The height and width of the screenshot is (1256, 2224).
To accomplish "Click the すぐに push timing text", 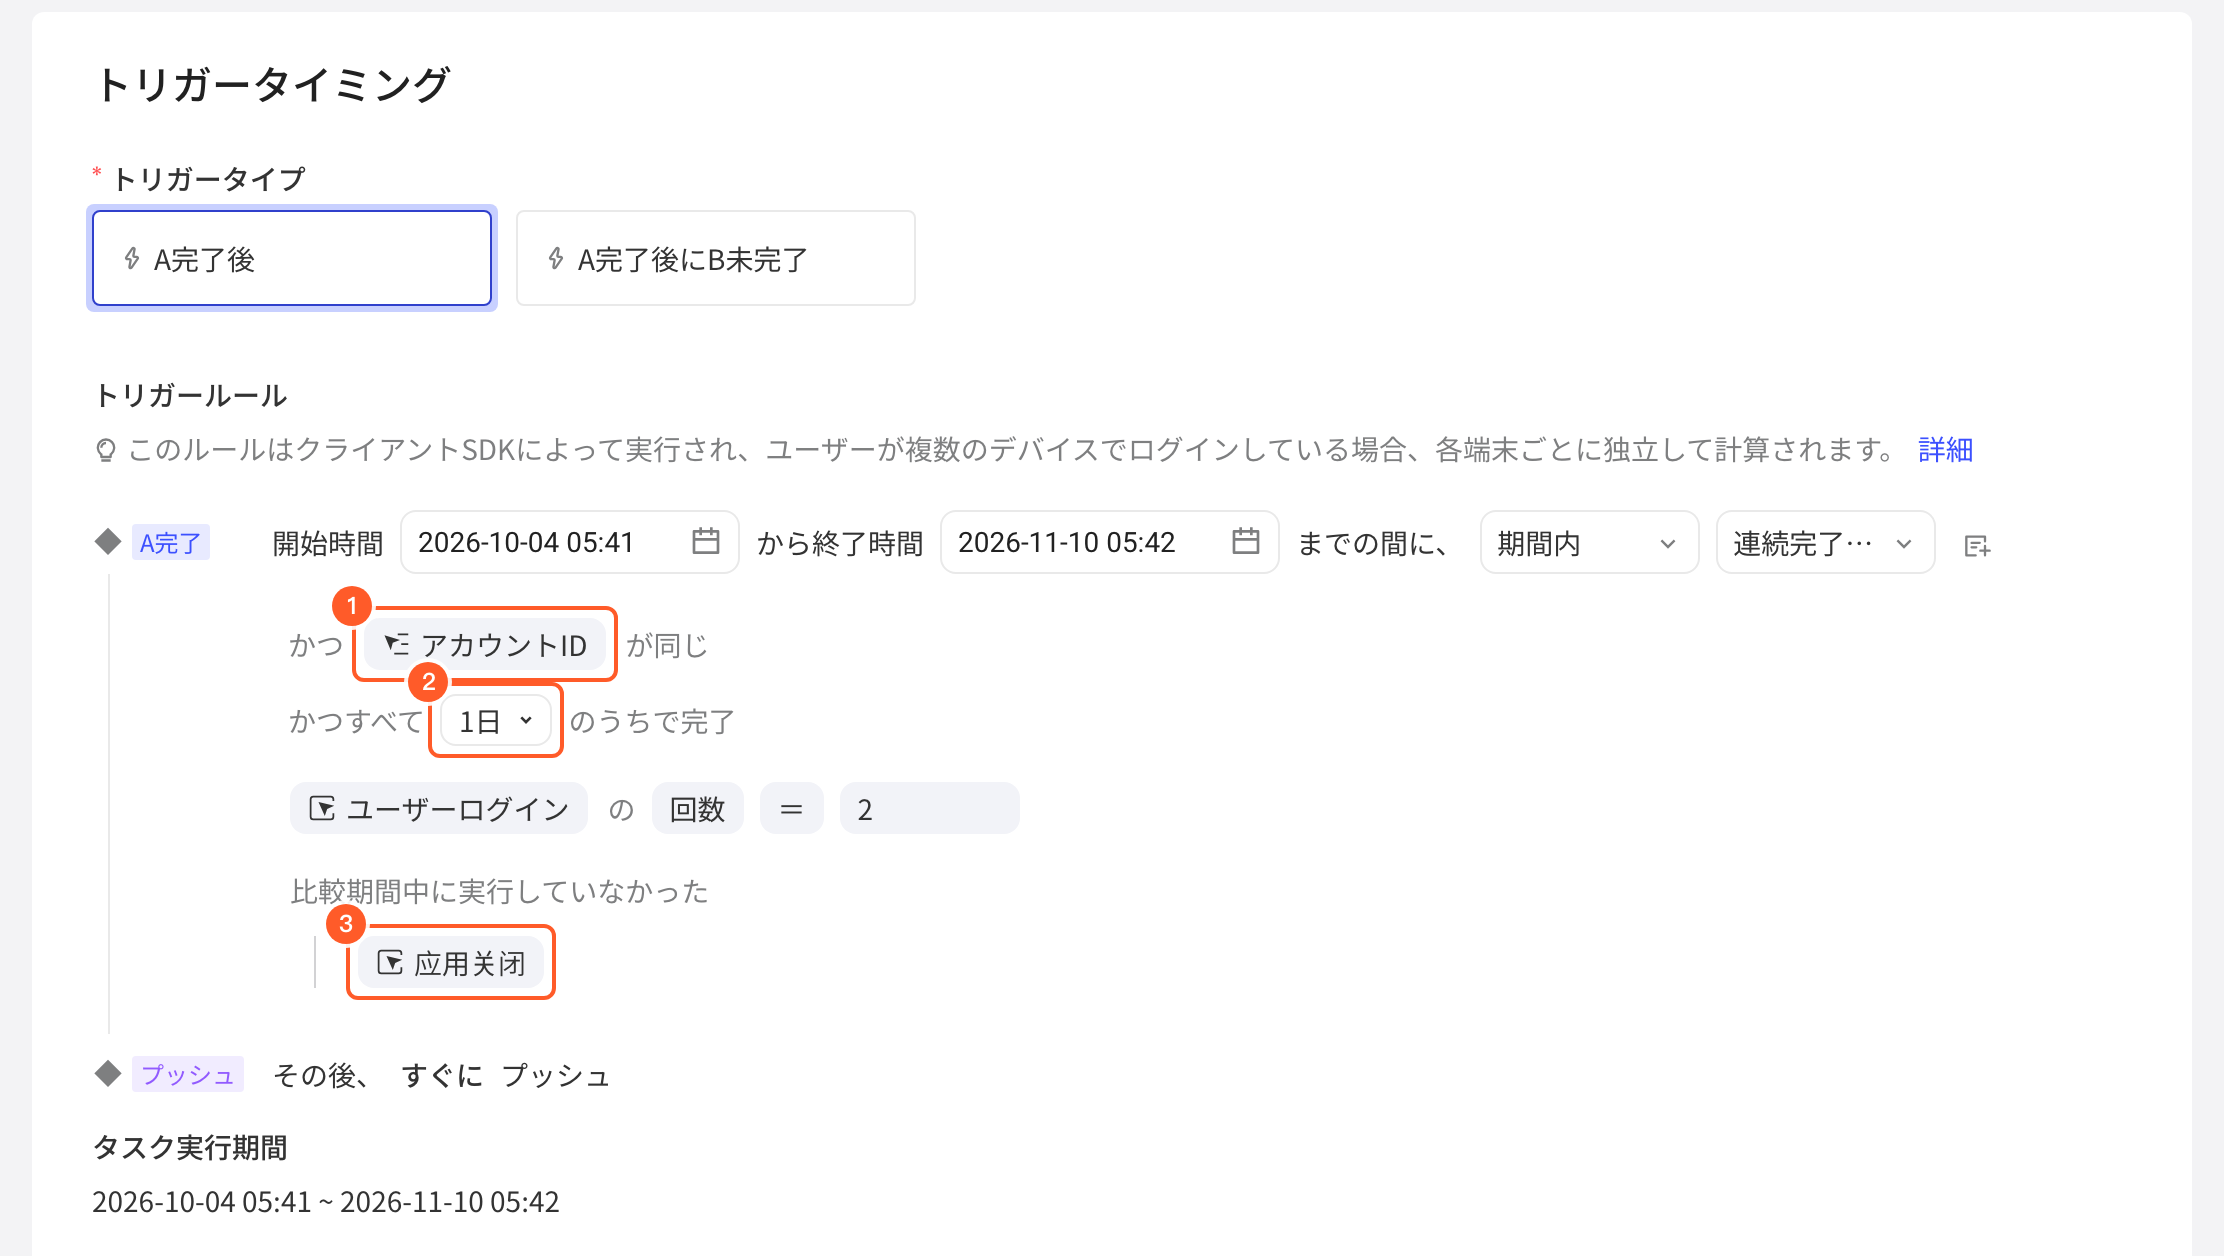I will [441, 1076].
